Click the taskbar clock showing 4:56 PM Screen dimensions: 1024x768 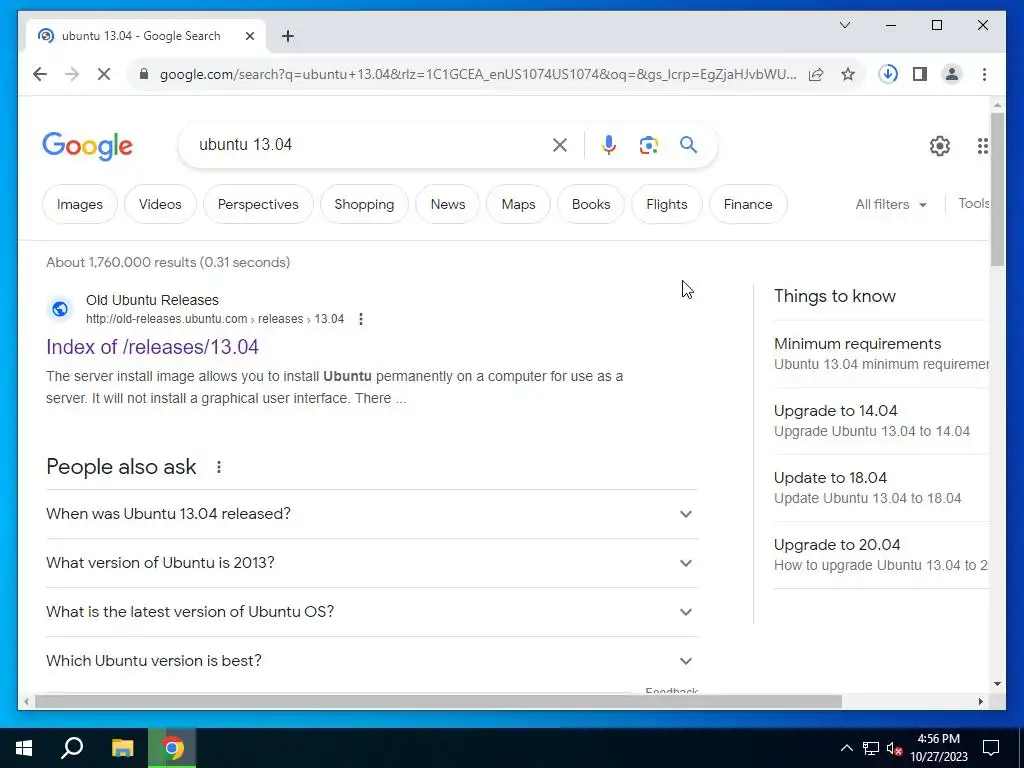pos(939,748)
